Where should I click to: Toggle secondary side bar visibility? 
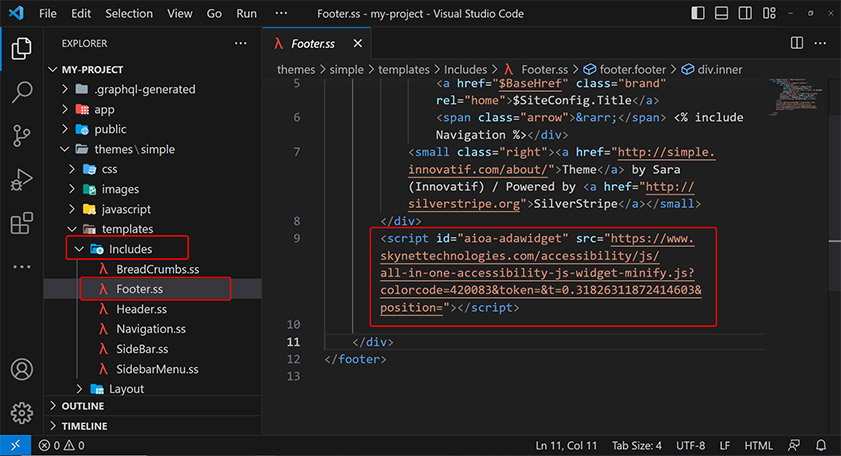(x=745, y=13)
